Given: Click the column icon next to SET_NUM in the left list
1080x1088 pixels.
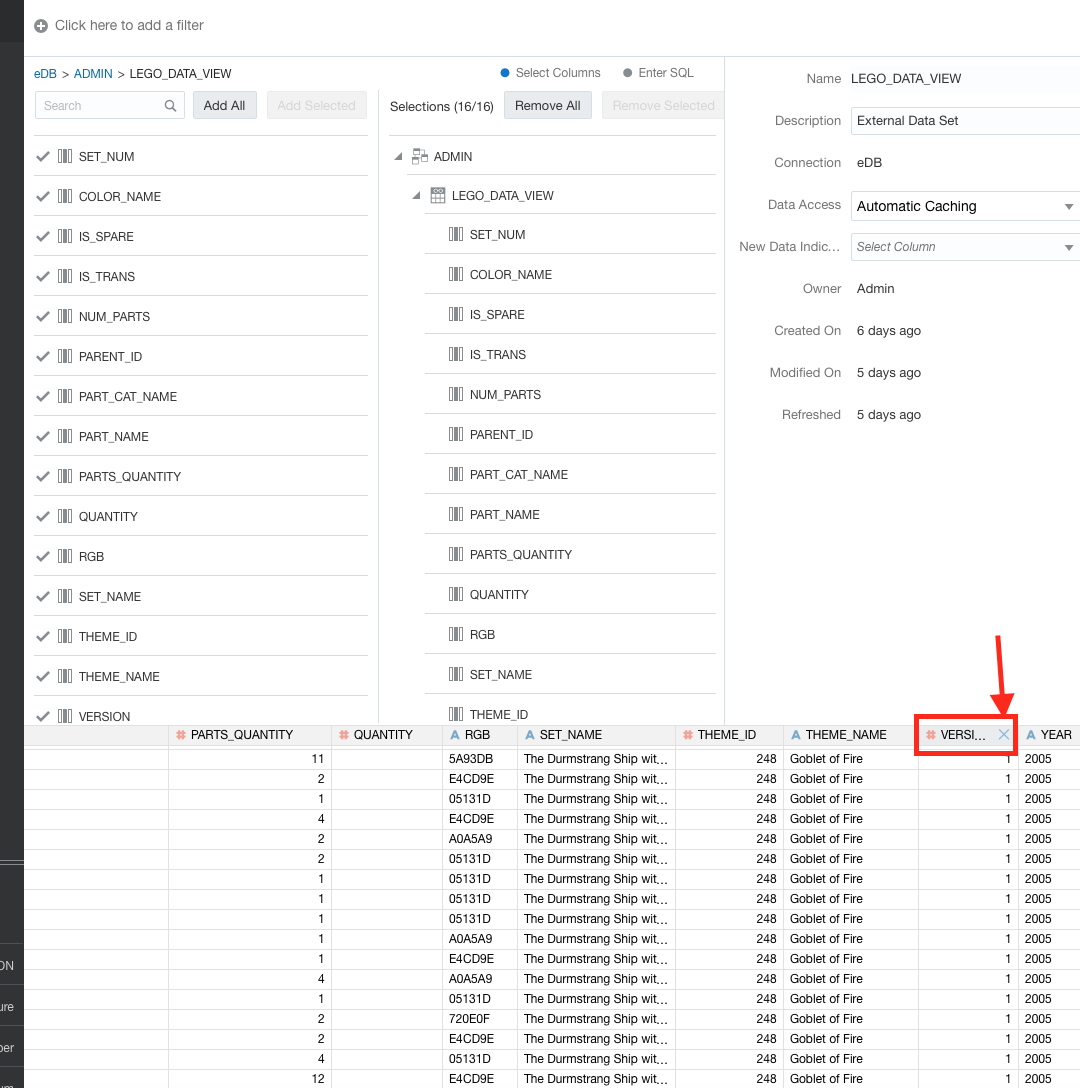Looking at the screenshot, I should coord(65,156).
